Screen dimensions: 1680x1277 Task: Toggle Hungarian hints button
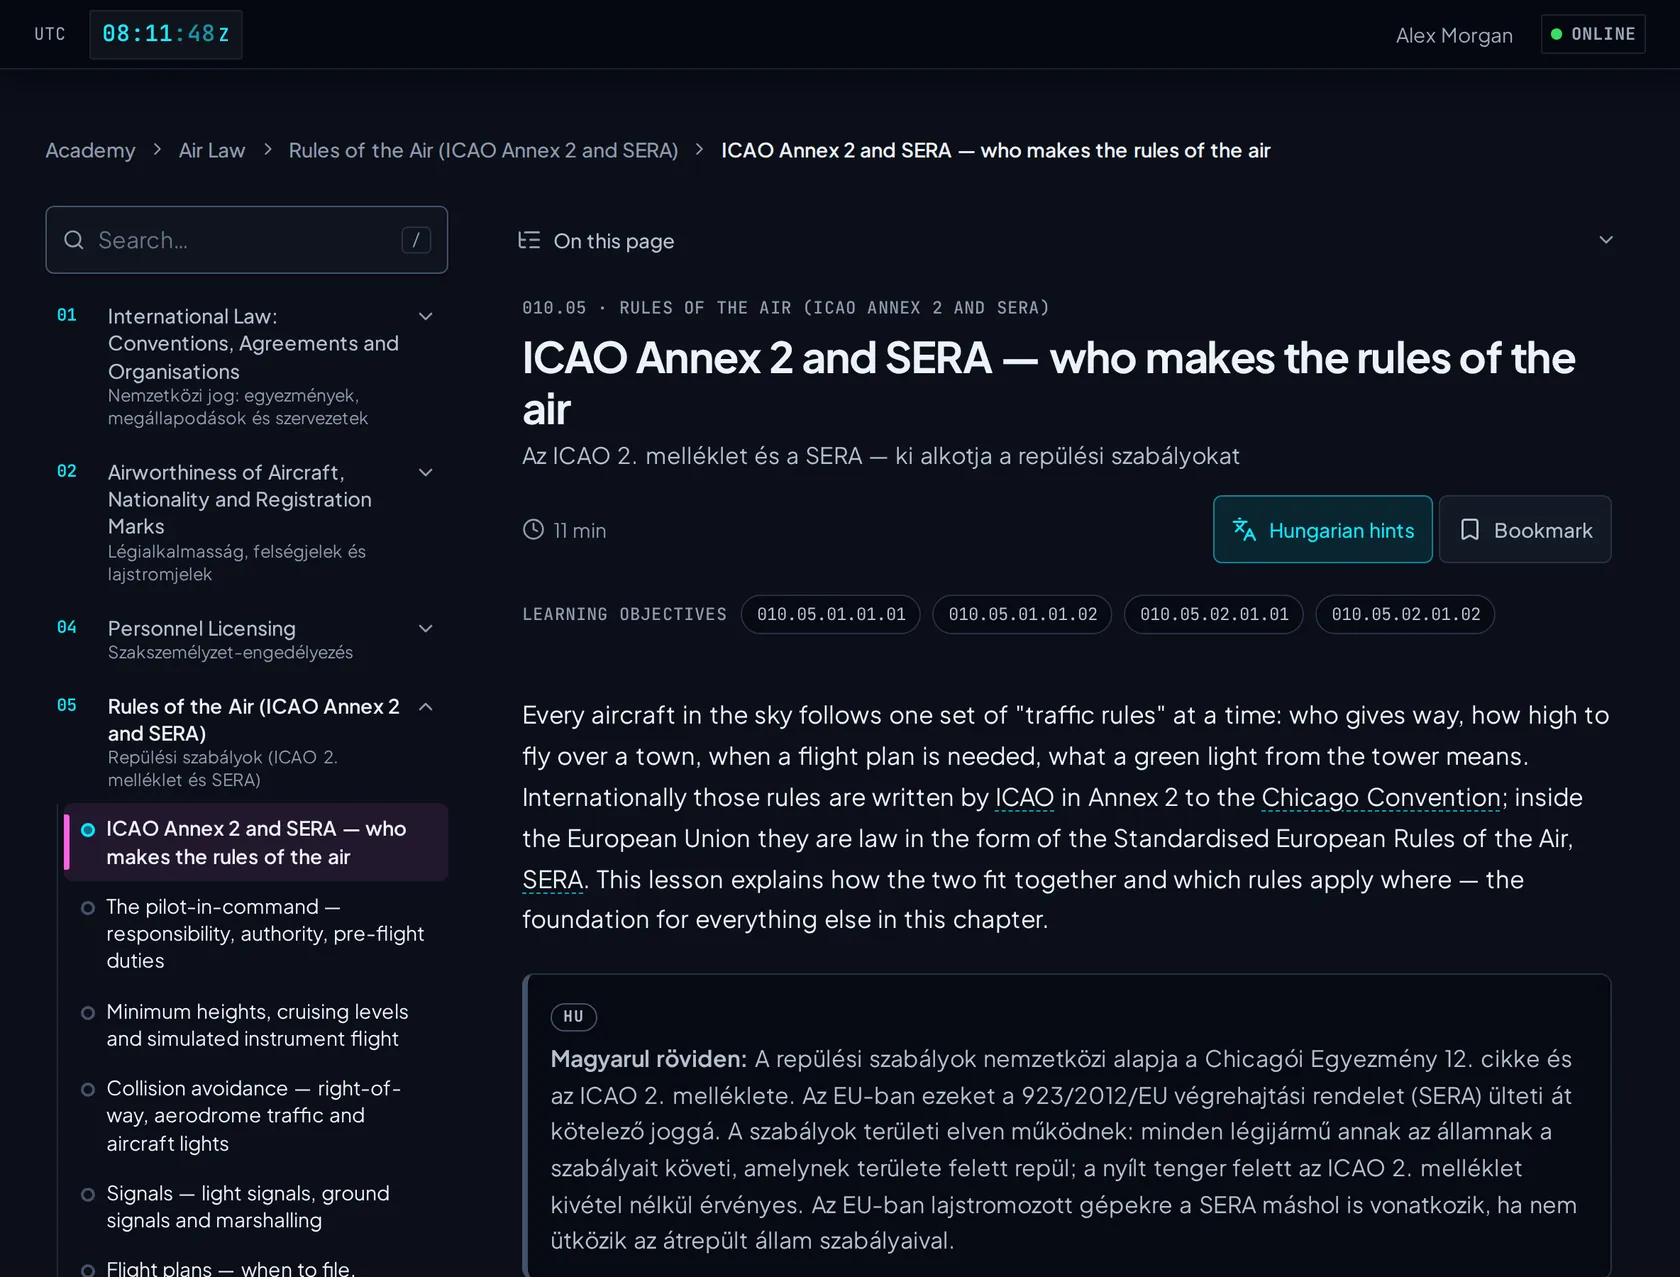click(x=1322, y=530)
